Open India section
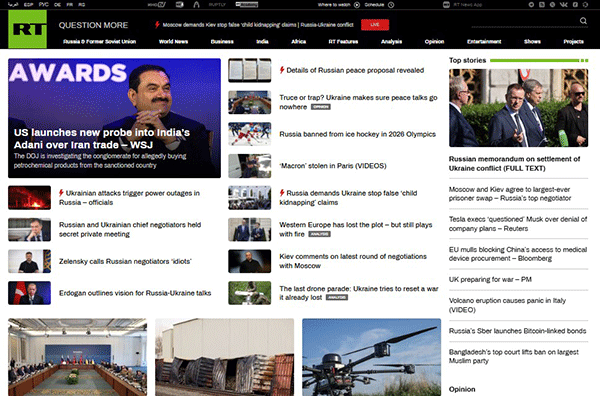Viewport: 600px width, 396px height. coord(262,41)
